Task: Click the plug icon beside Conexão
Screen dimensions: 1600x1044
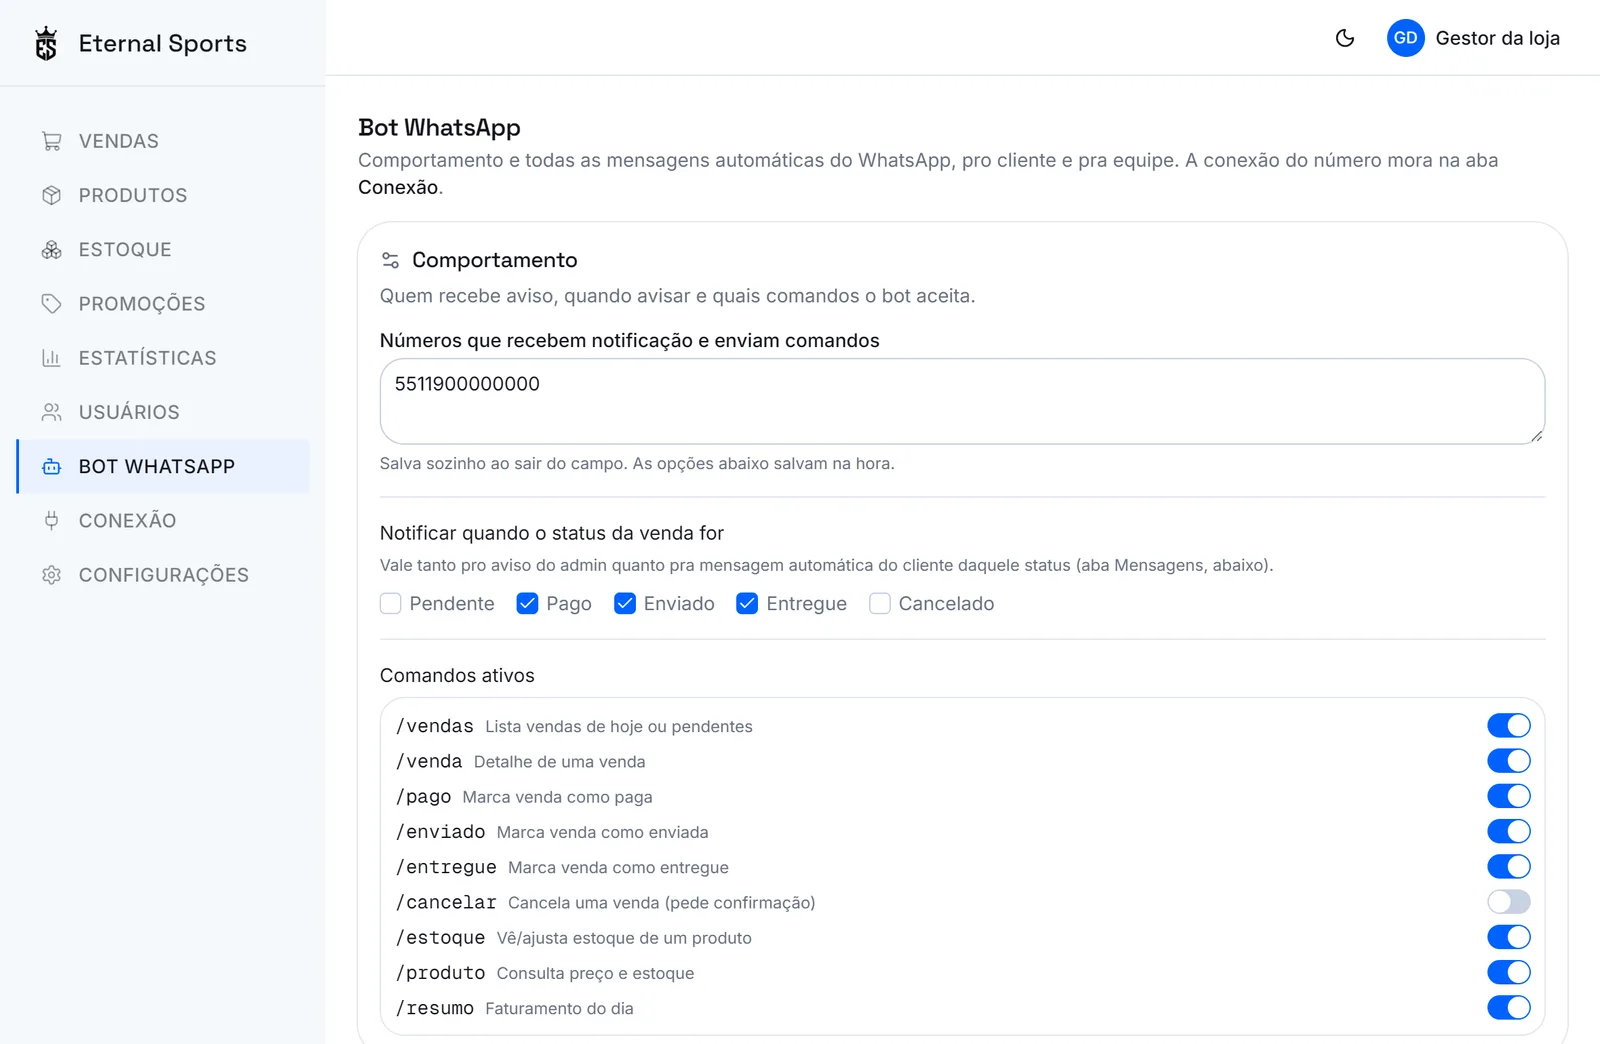Action: [x=52, y=520]
